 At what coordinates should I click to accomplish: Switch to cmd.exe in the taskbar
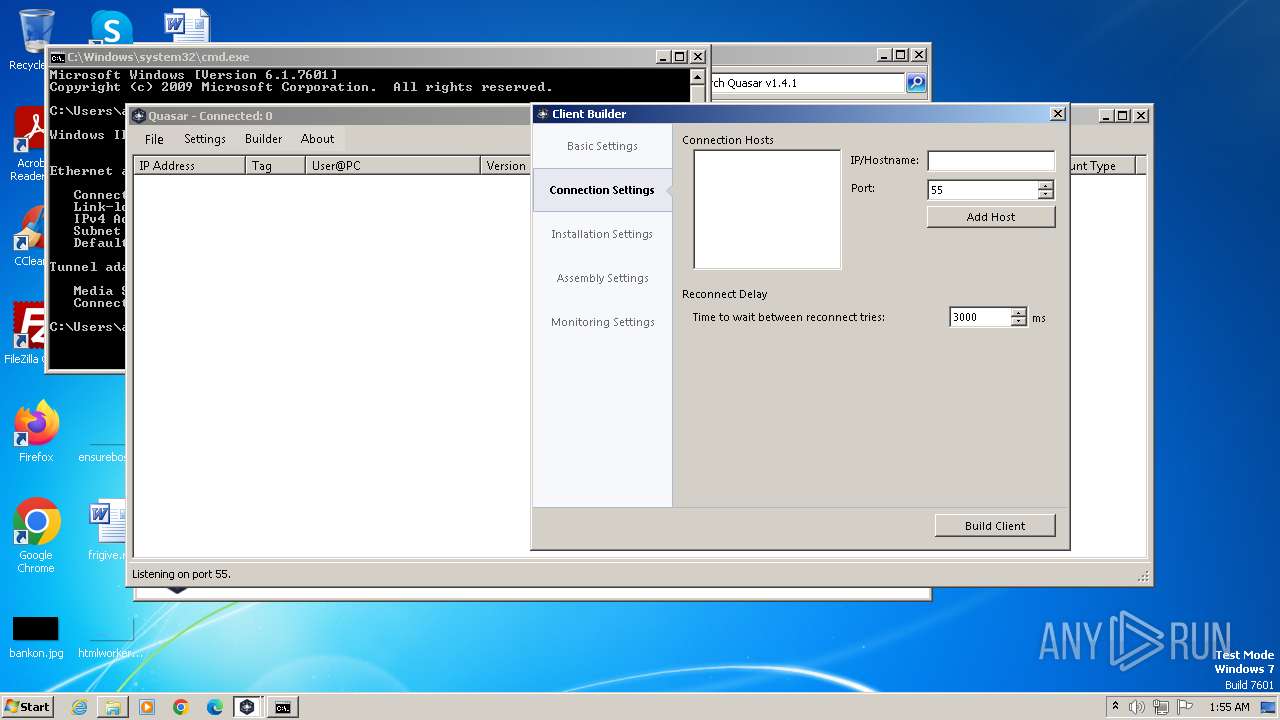283,707
